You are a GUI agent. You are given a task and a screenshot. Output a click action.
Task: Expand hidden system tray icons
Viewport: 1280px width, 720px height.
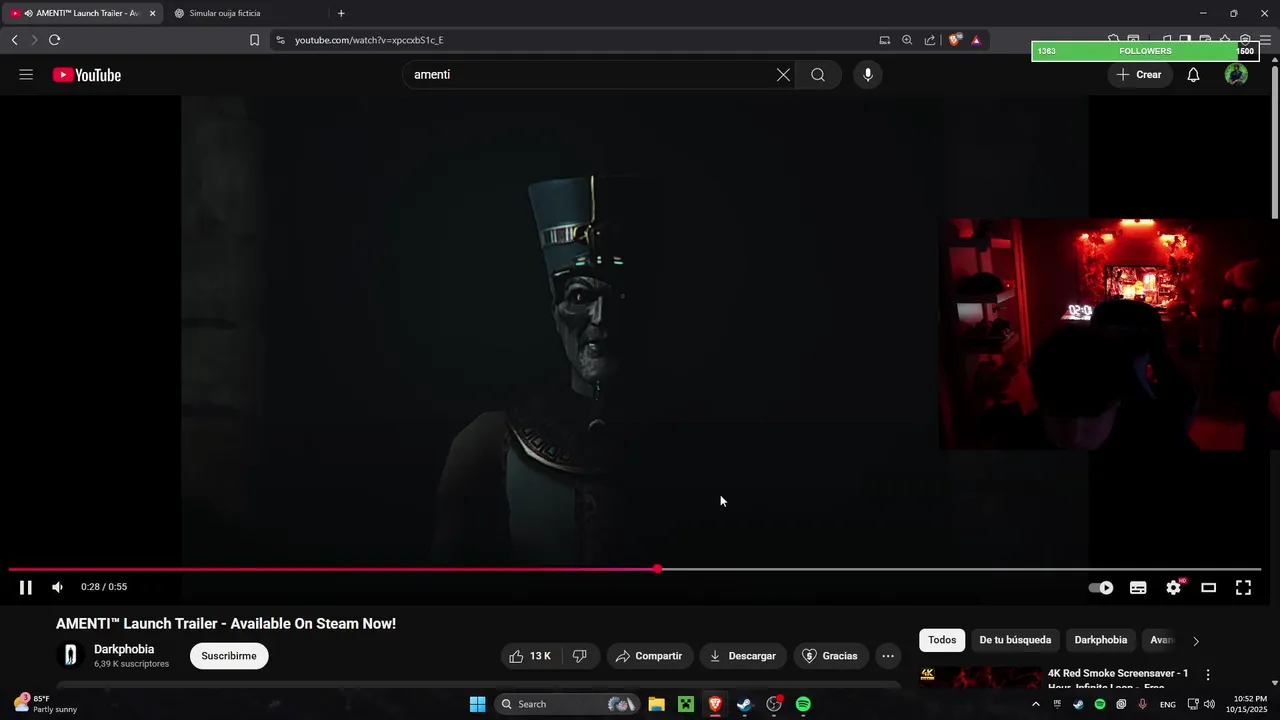click(x=1035, y=704)
